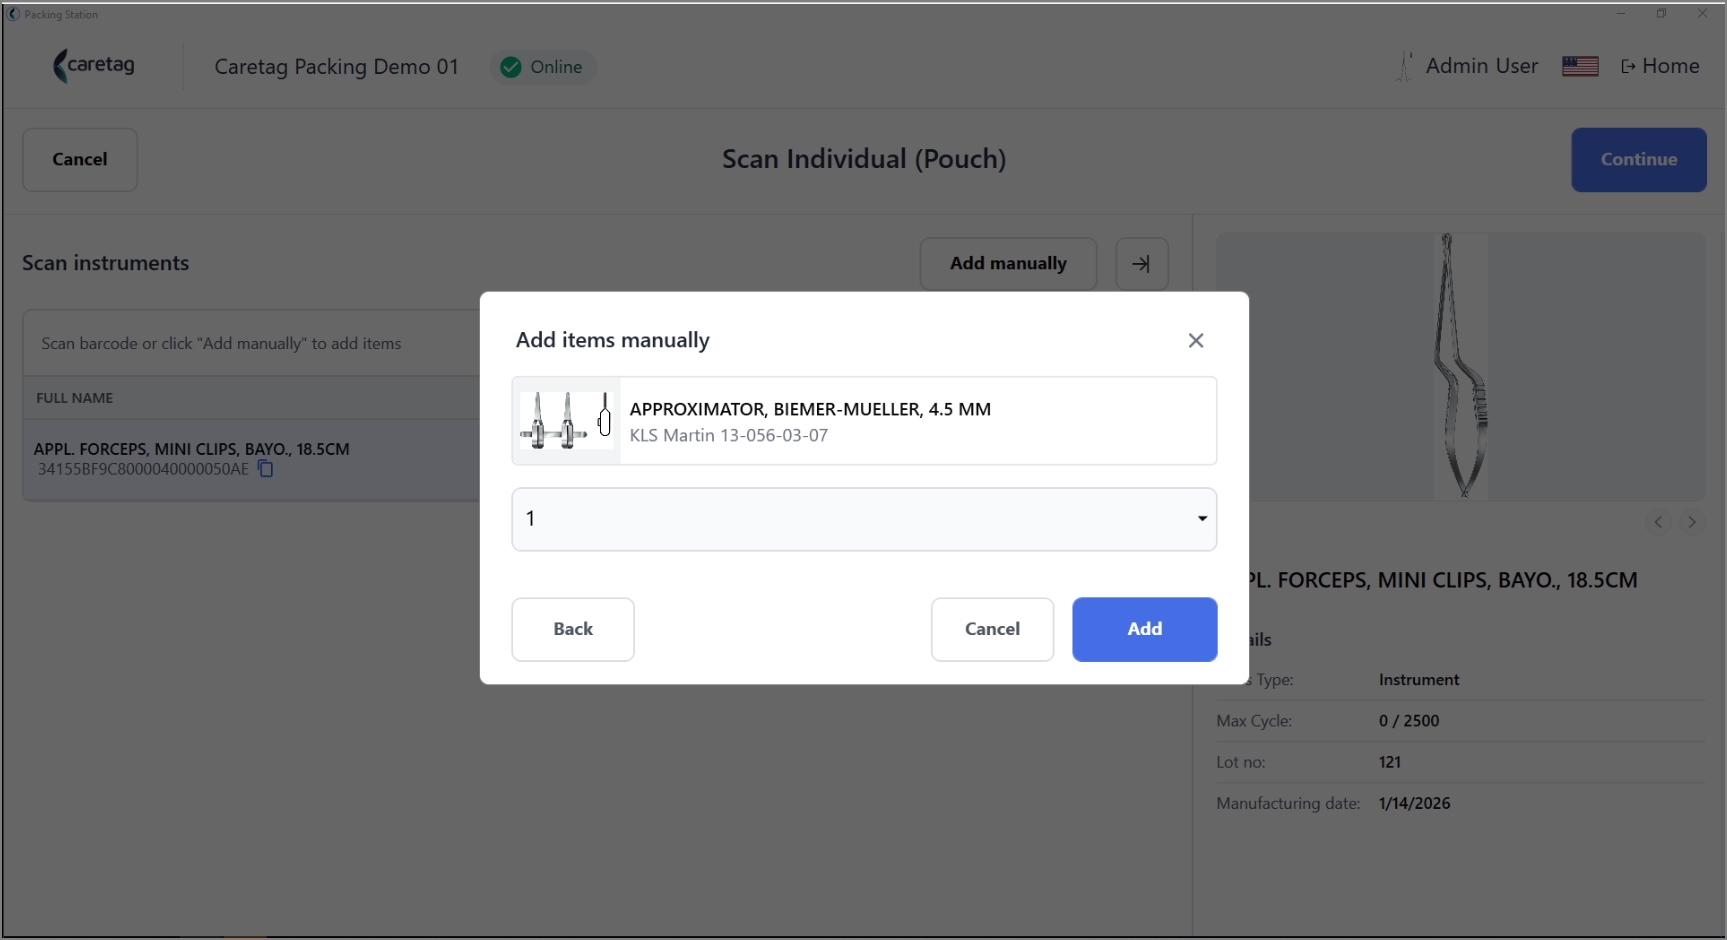Image resolution: width=1727 pixels, height=940 pixels.
Task: Click the collapse panel arrow icon
Action: (1141, 264)
